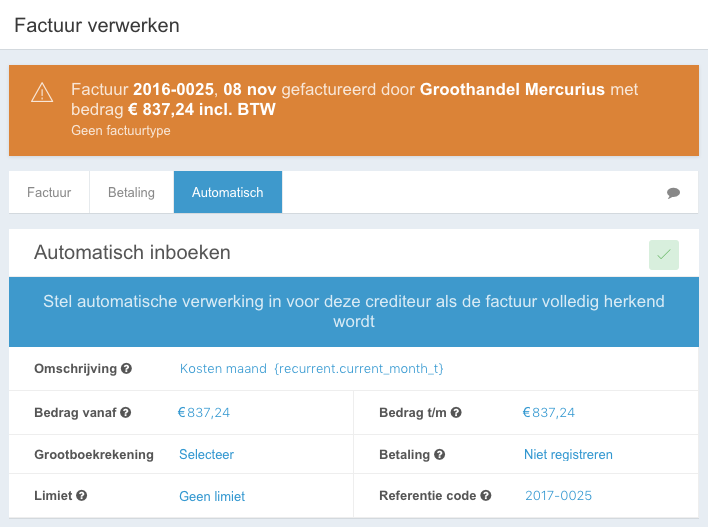Switch to the Betaling tab
Image resolution: width=708 pixels, height=527 pixels.
click(131, 192)
